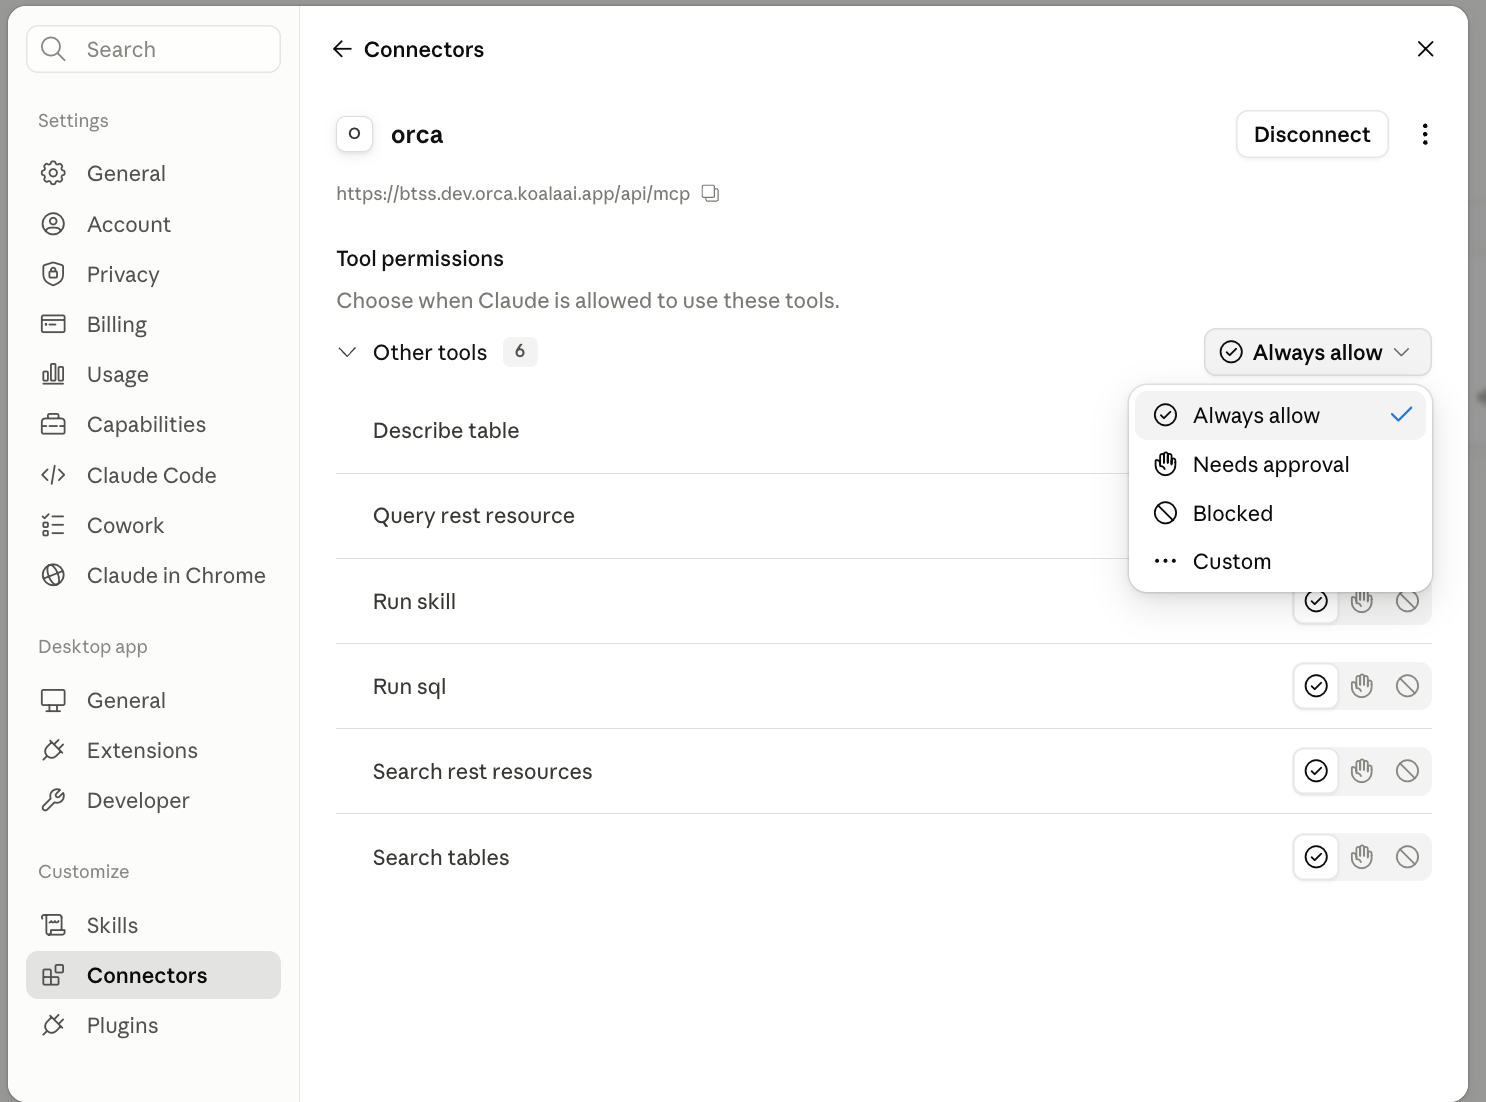Open the three-dot menu for orca

click(1424, 134)
